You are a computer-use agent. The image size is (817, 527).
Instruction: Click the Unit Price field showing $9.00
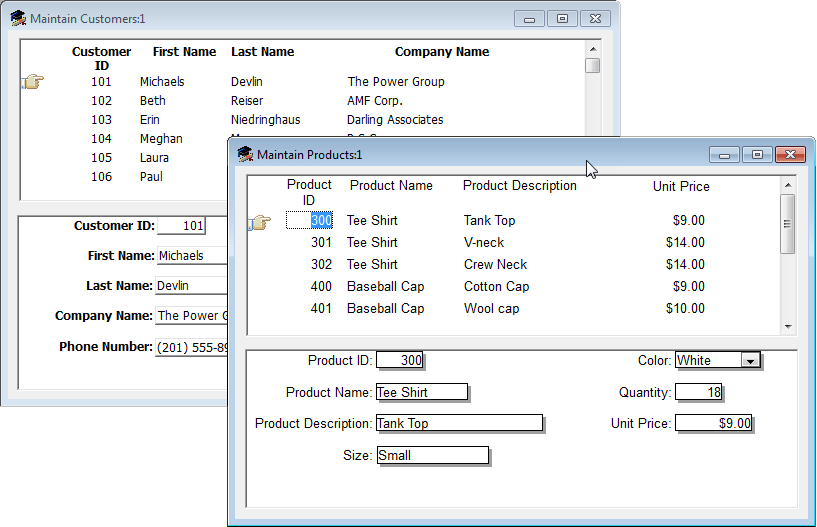tap(714, 423)
